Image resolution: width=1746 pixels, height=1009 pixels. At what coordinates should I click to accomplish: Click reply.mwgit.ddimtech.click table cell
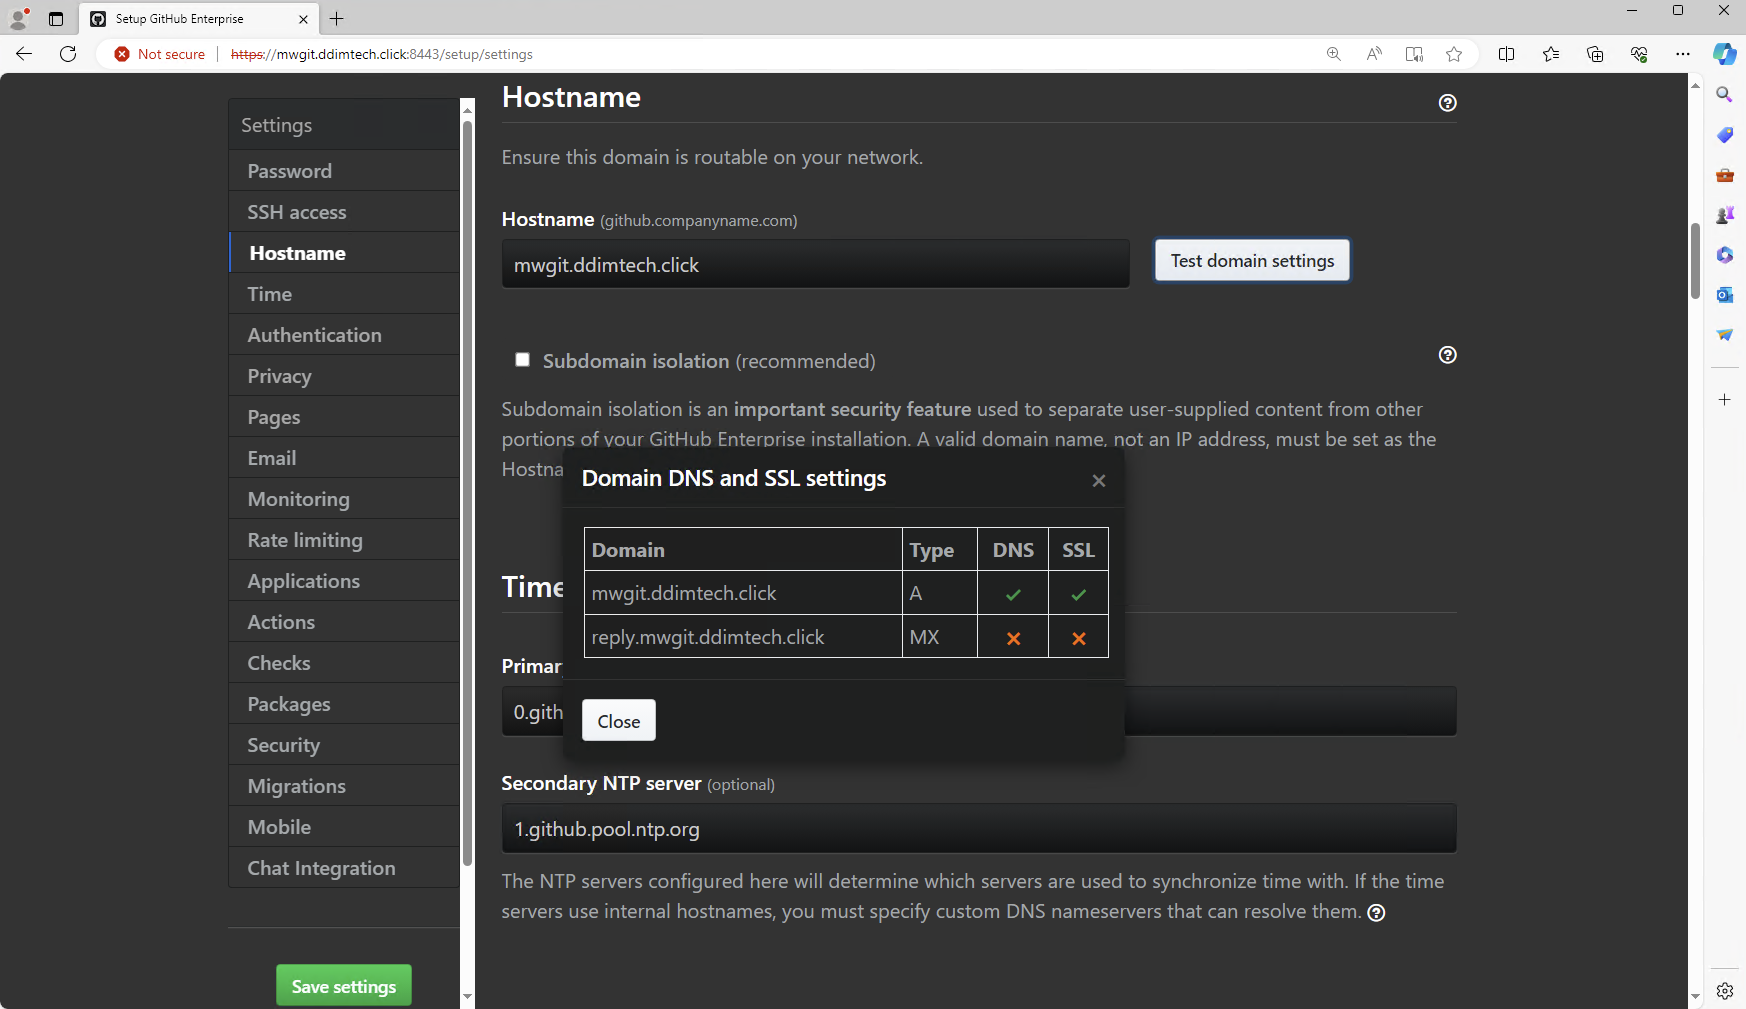(x=743, y=637)
